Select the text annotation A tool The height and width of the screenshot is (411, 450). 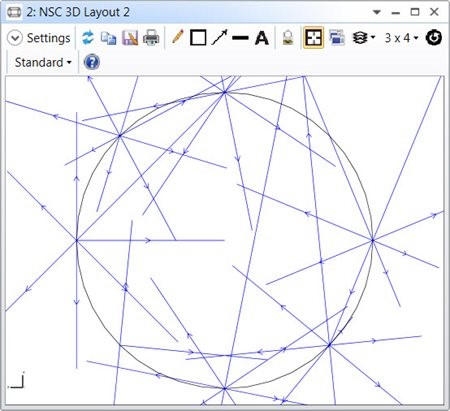click(262, 38)
